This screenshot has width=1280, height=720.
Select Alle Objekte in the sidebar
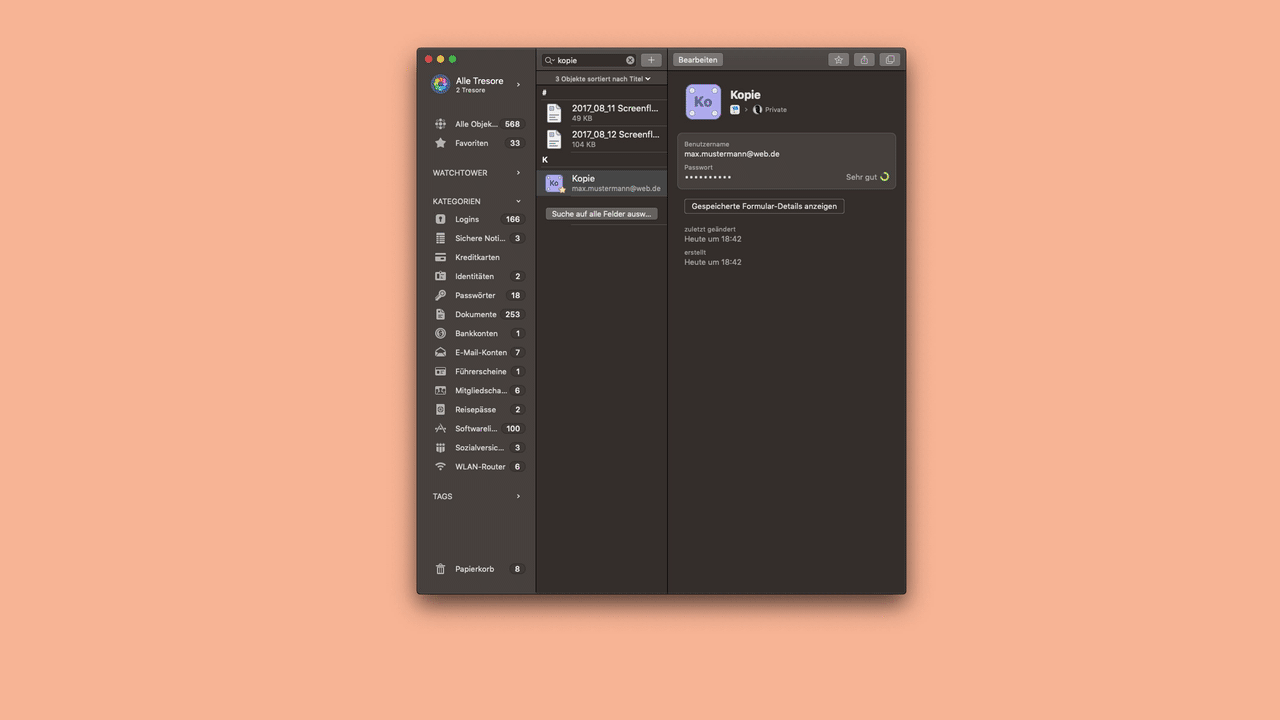(x=476, y=124)
